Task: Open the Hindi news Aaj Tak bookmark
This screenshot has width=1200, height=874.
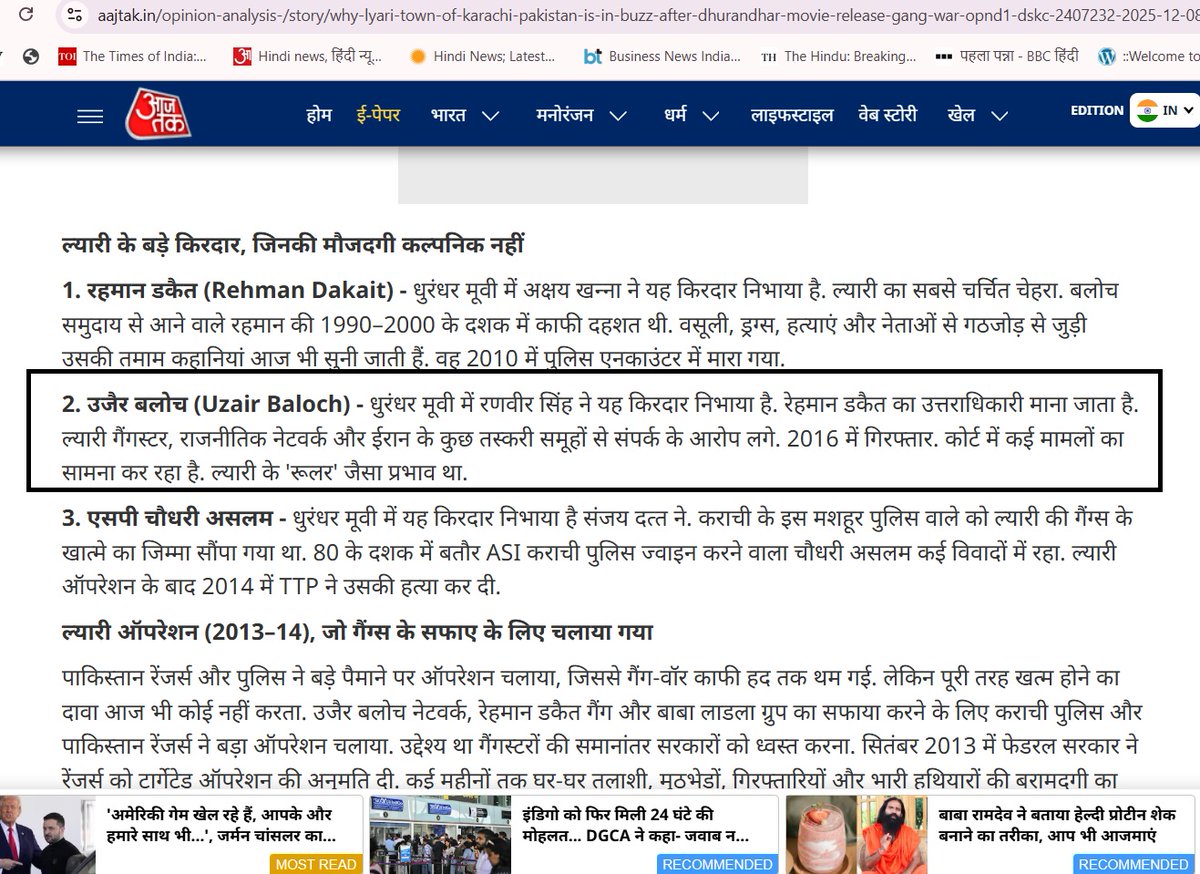Action: (307, 57)
